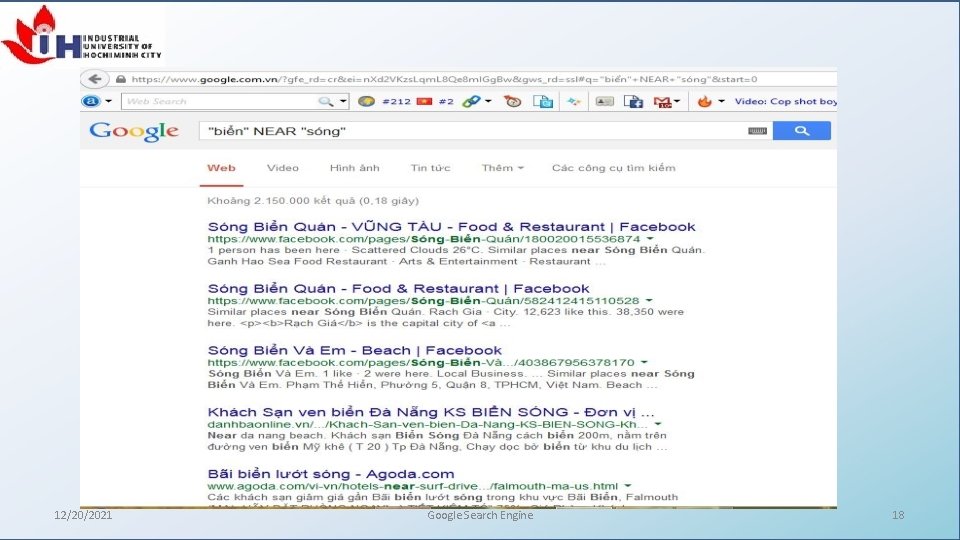
Task: Open the arrow beside the Sóng-Biển-Quán/582412415110528 URL
Action: 648,301
